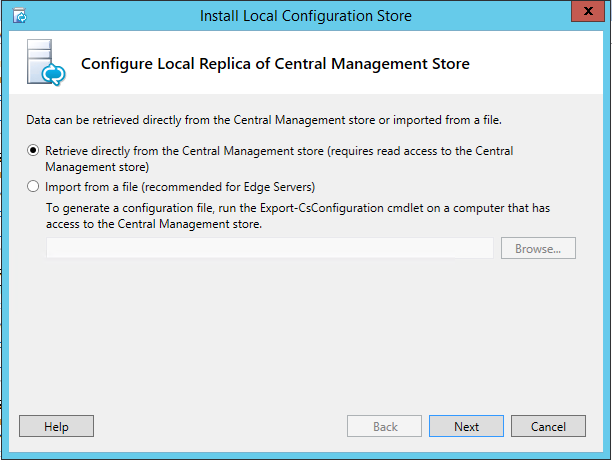Click the blue sync arrows on the server icon
Image resolution: width=612 pixels, height=461 pixels.
pyautogui.click(x=53, y=74)
